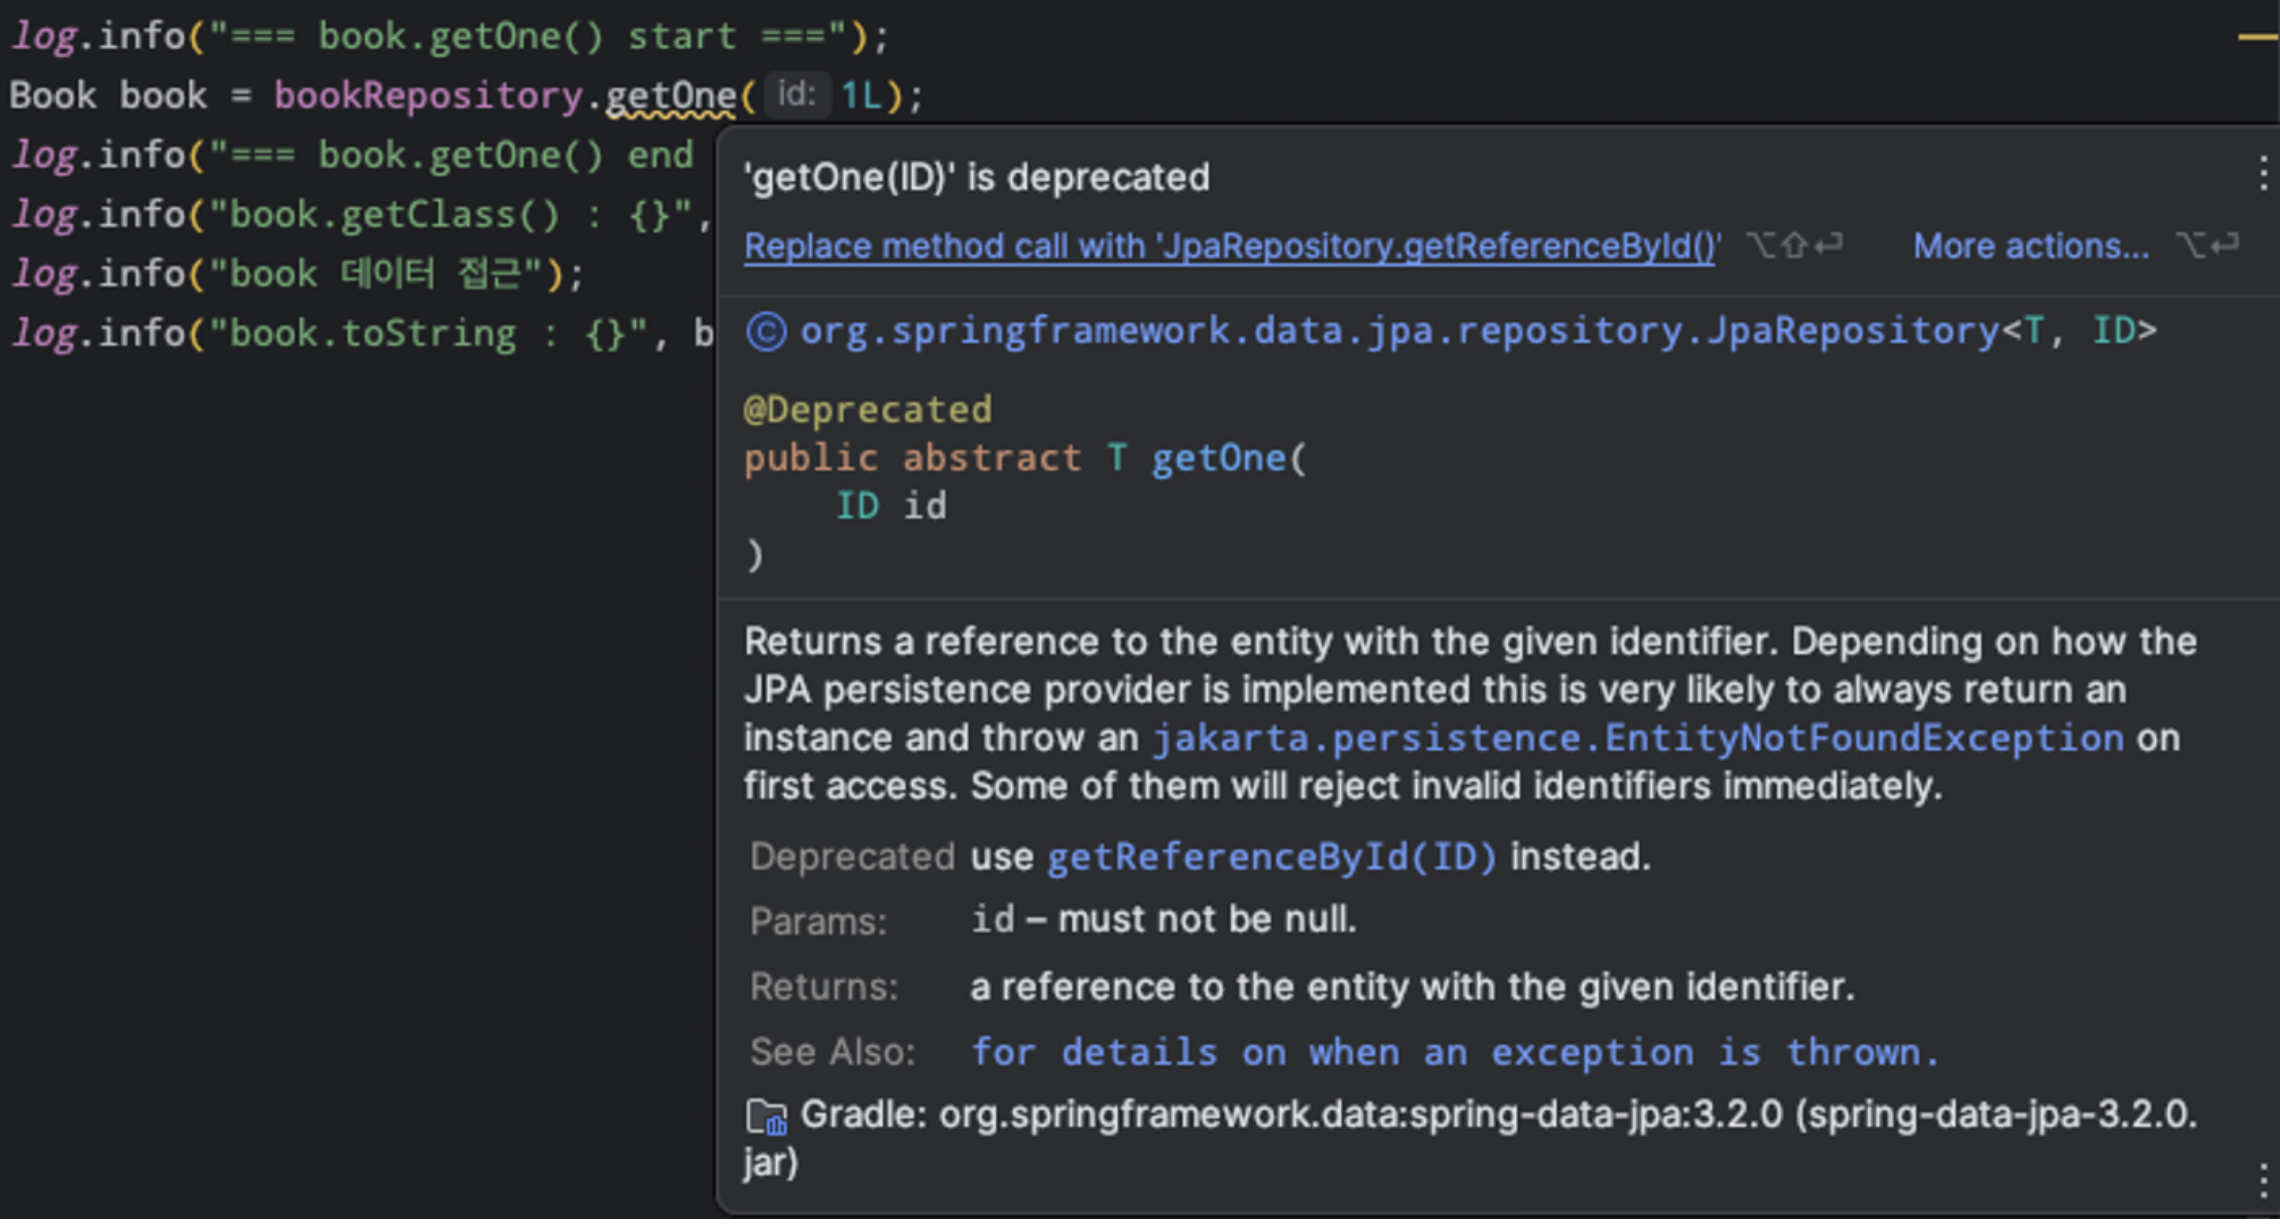Image resolution: width=2280 pixels, height=1224 pixels.
Task: Open More actions... link
Action: pyautogui.click(x=2030, y=246)
